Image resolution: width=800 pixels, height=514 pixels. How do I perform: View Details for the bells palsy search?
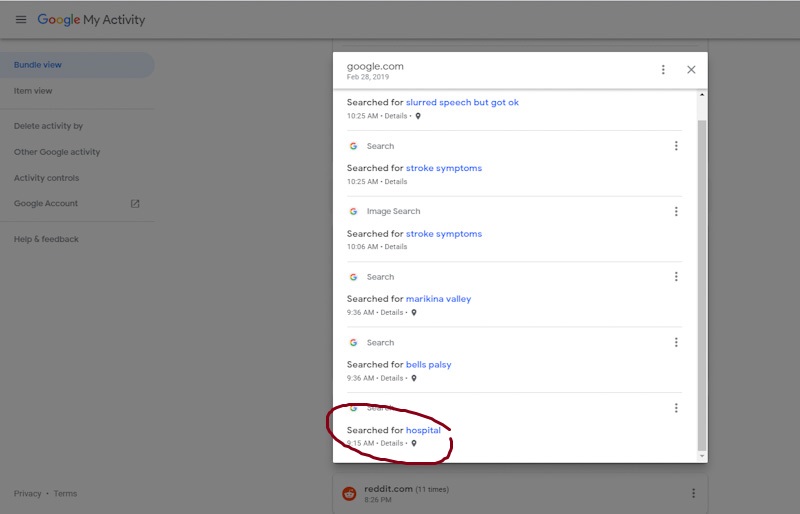click(x=392, y=378)
